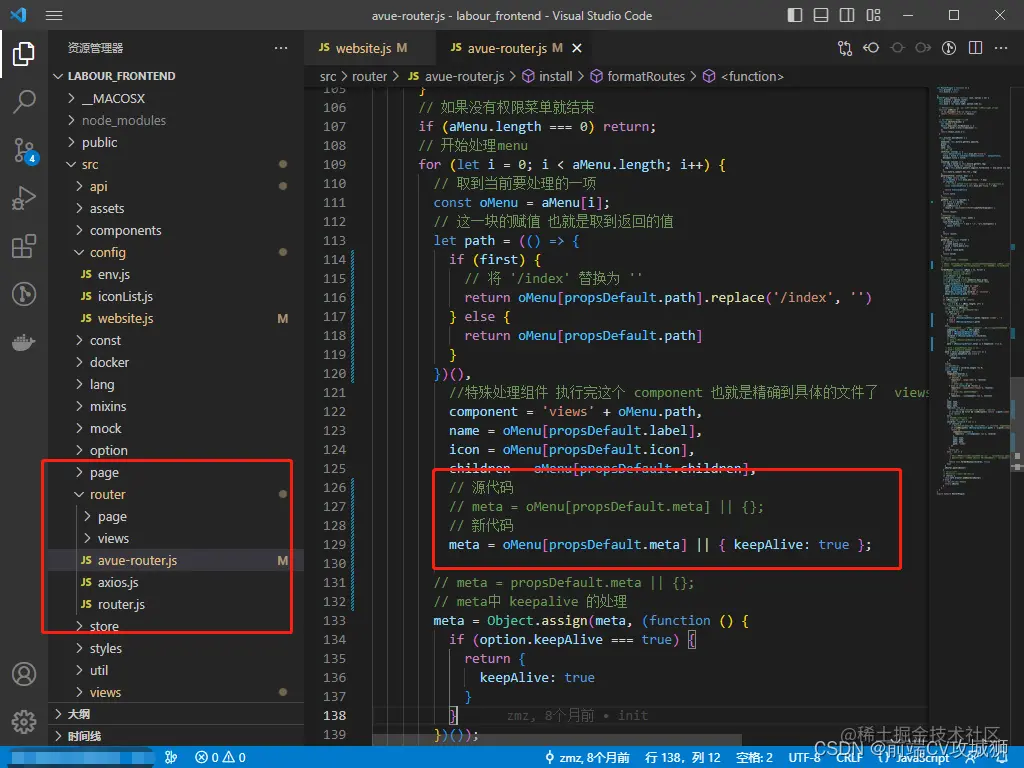The width and height of the screenshot is (1024, 768).
Task: Open editor more actions ellipsis
Action: [x=1000, y=48]
